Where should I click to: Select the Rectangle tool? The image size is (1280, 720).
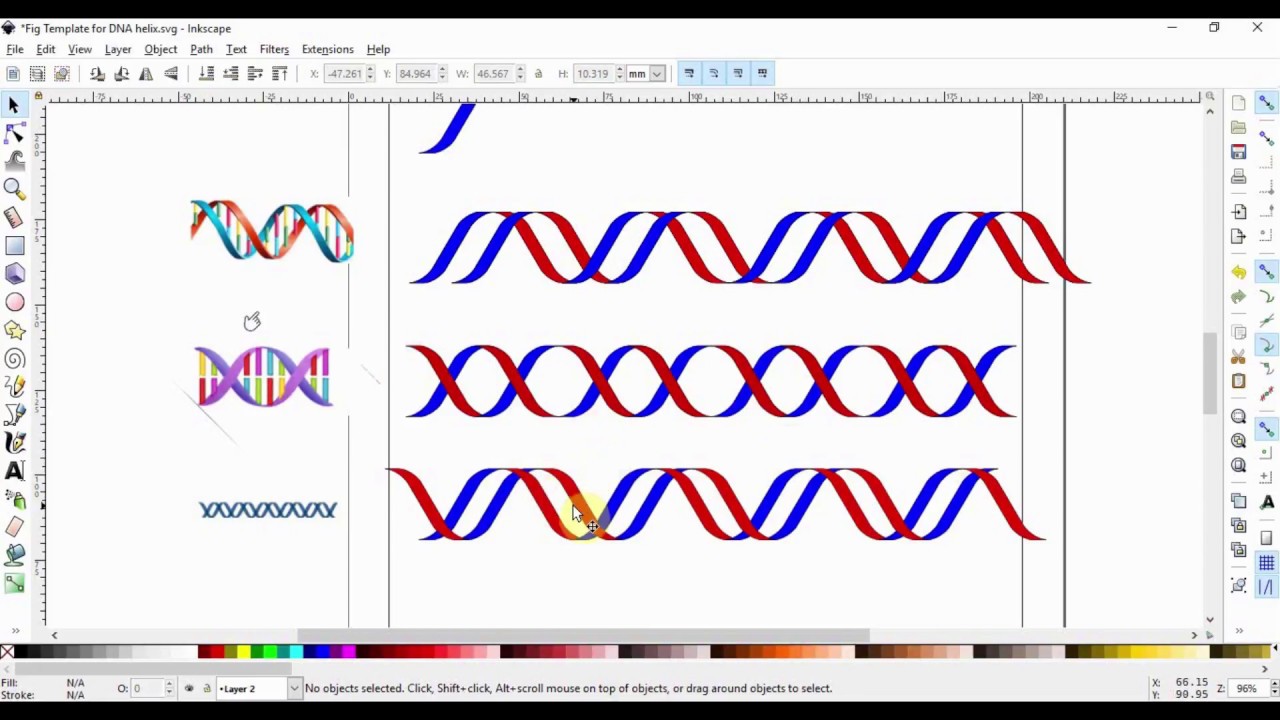coord(14,245)
